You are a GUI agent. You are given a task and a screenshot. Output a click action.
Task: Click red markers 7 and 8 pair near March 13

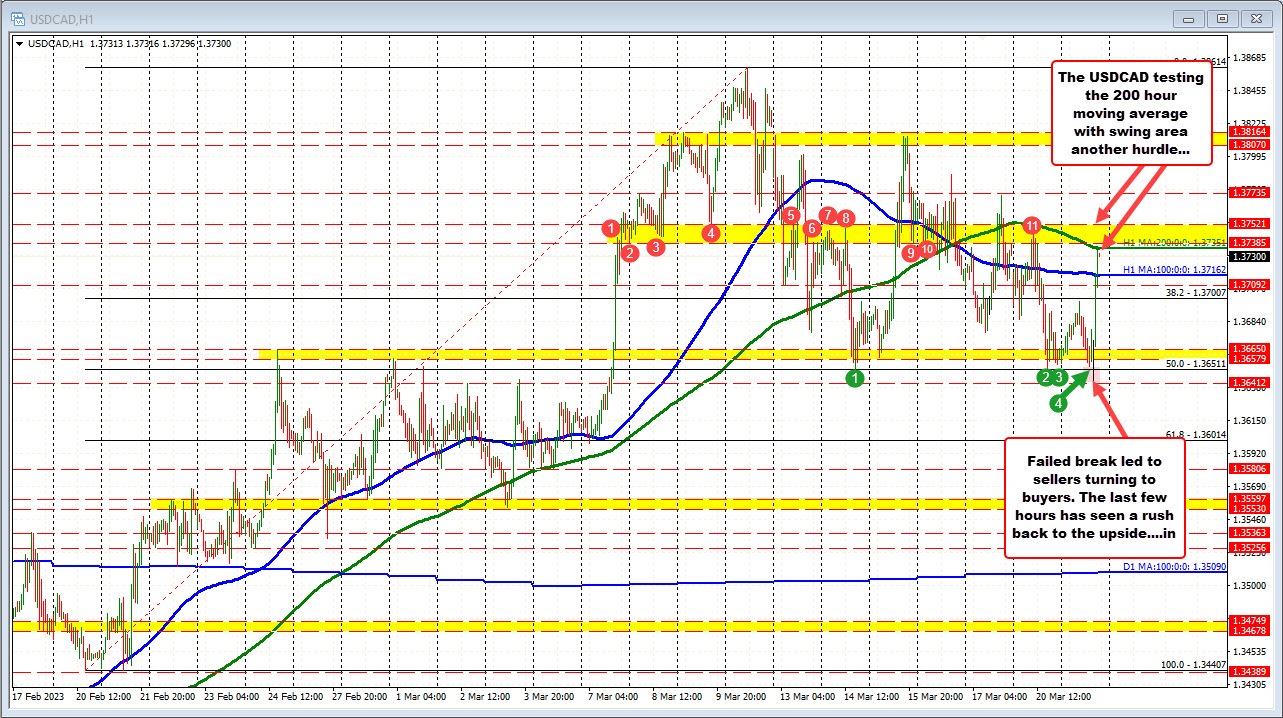[835, 216]
